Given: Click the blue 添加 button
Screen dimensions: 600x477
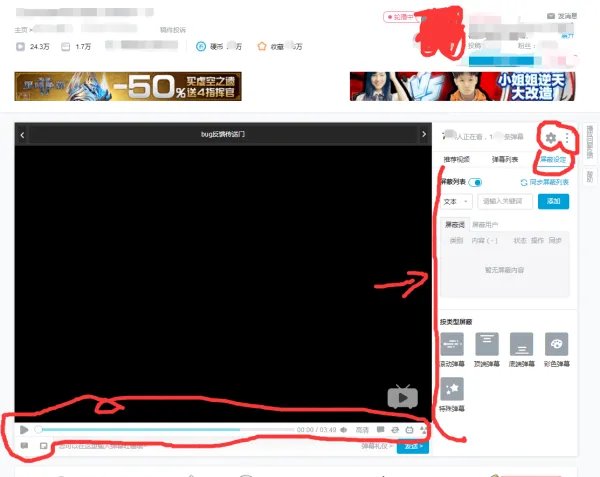Looking at the screenshot, I should tap(553, 202).
